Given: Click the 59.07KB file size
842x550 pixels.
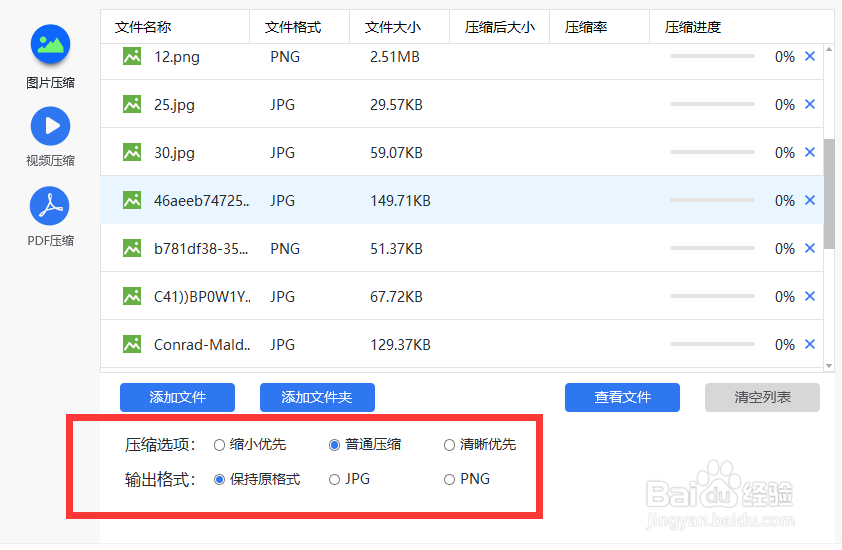Looking at the screenshot, I should (x=396, y=153).
